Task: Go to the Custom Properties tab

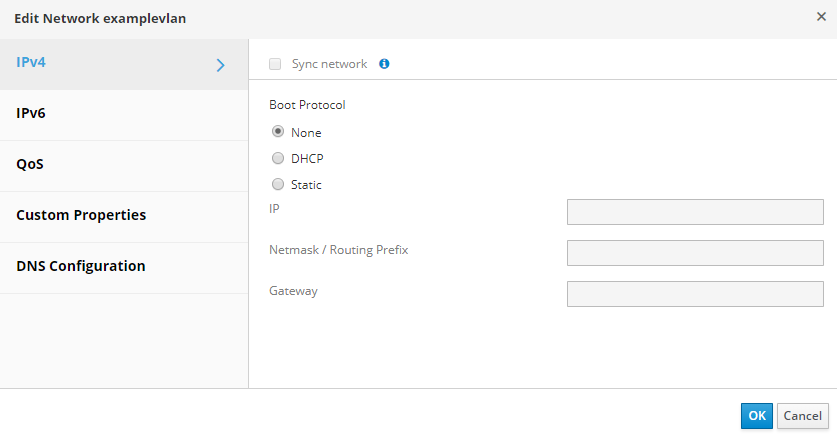Action: click(x=81, y=215)
